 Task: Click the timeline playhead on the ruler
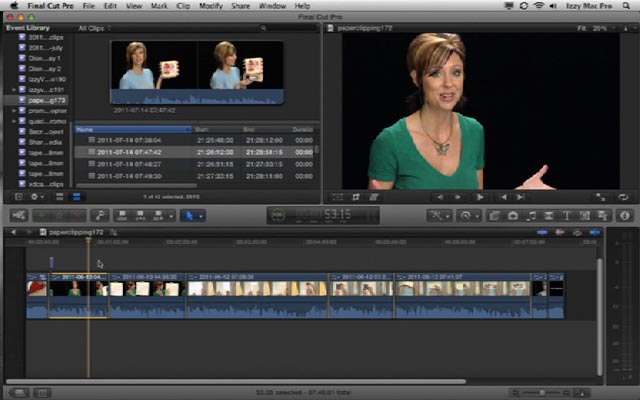88,241
